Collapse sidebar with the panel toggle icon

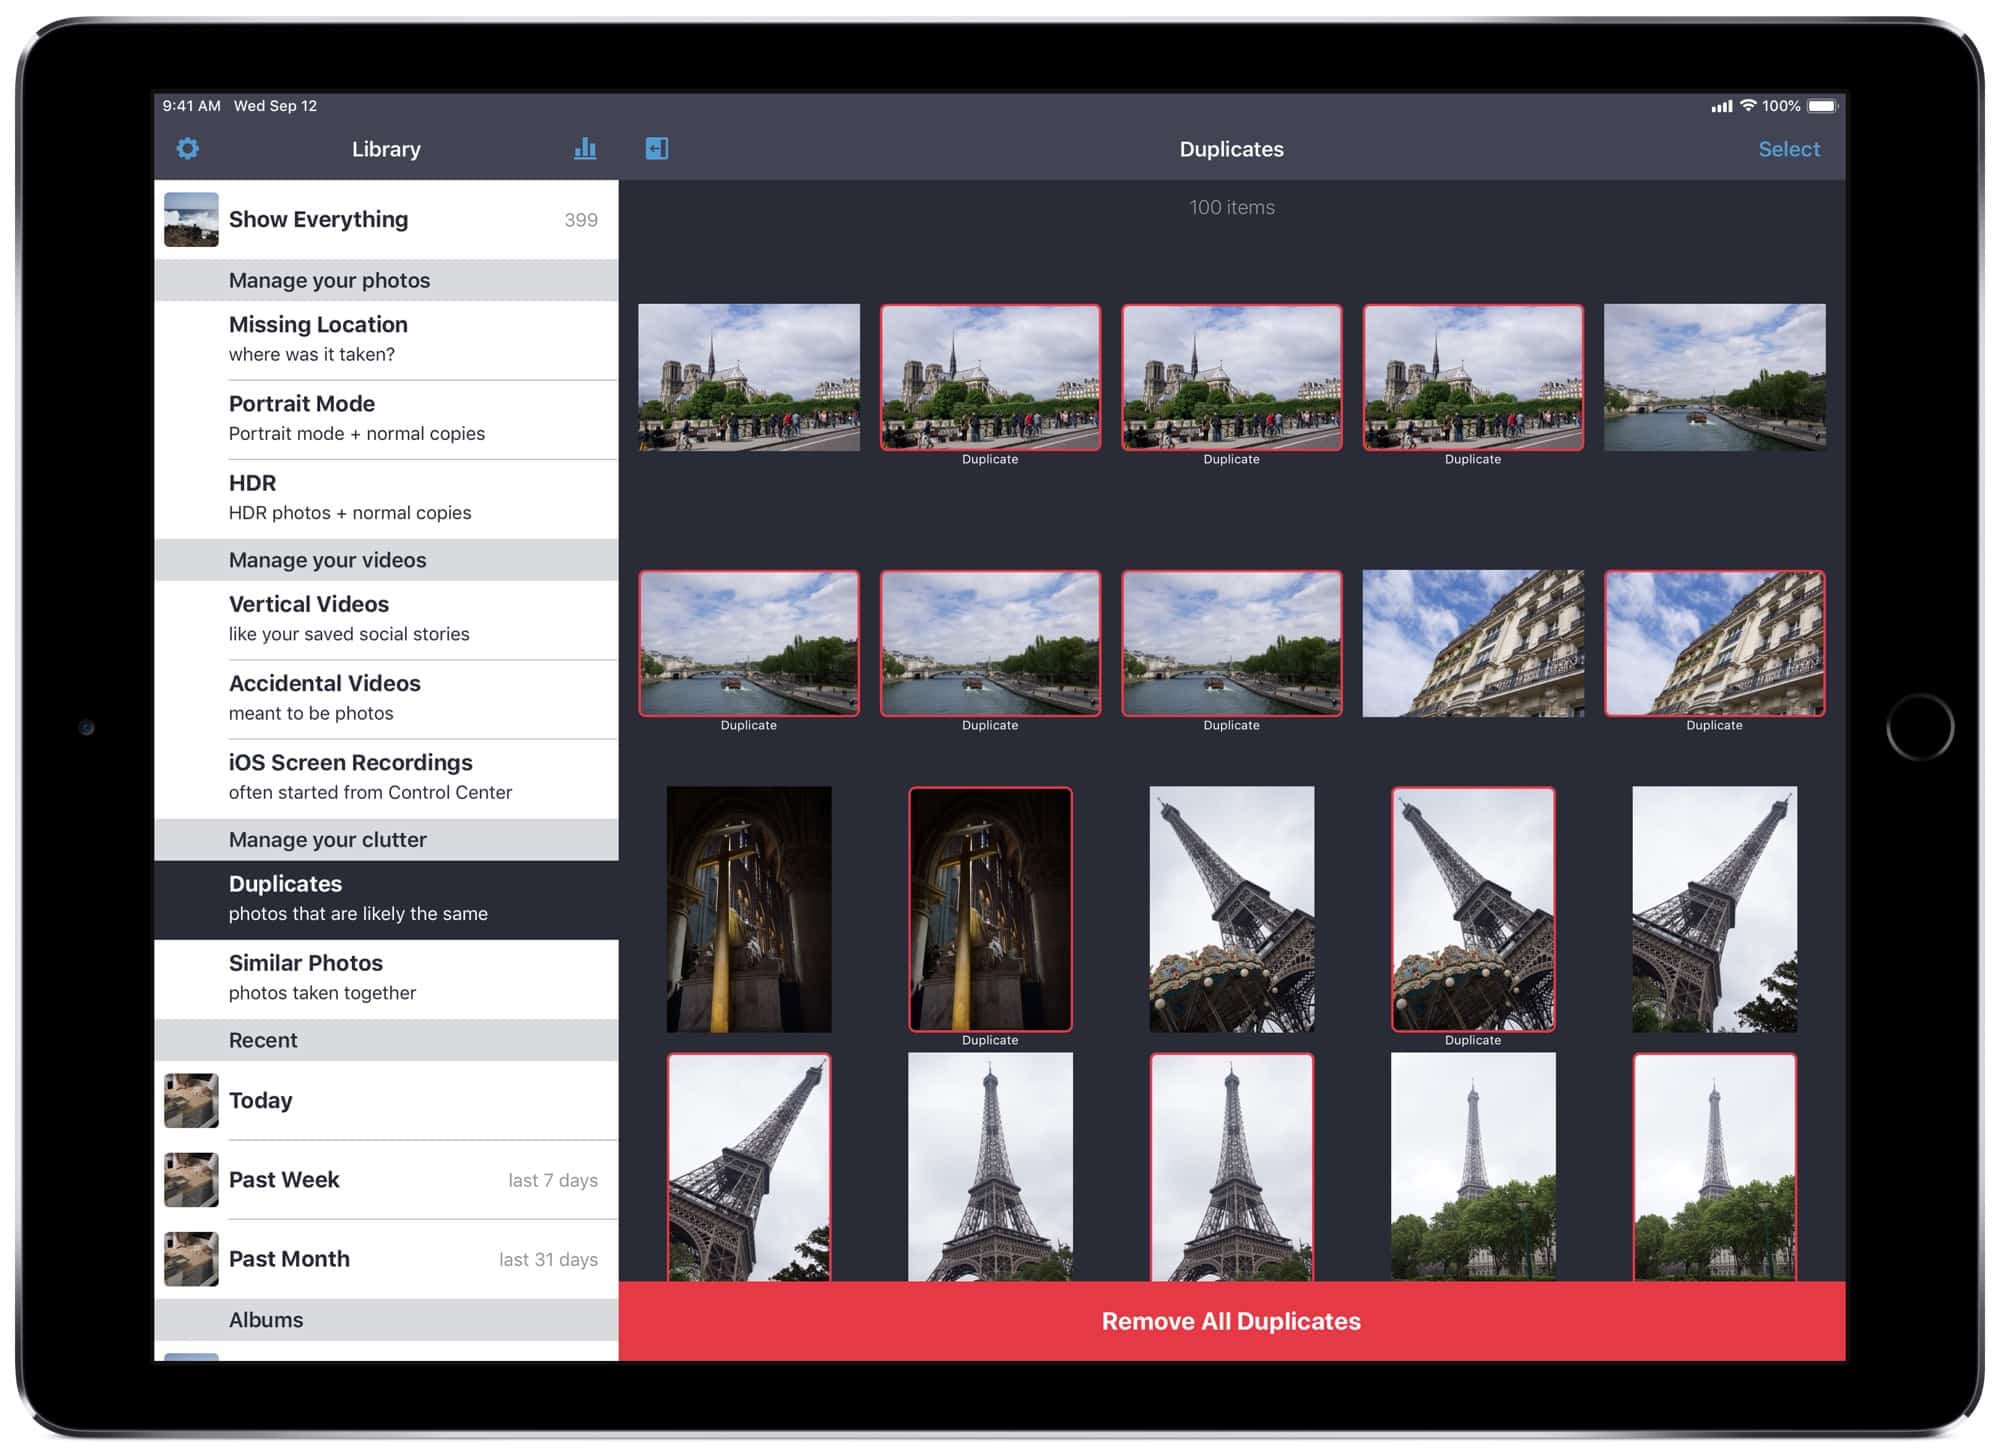tap(657, 149)
